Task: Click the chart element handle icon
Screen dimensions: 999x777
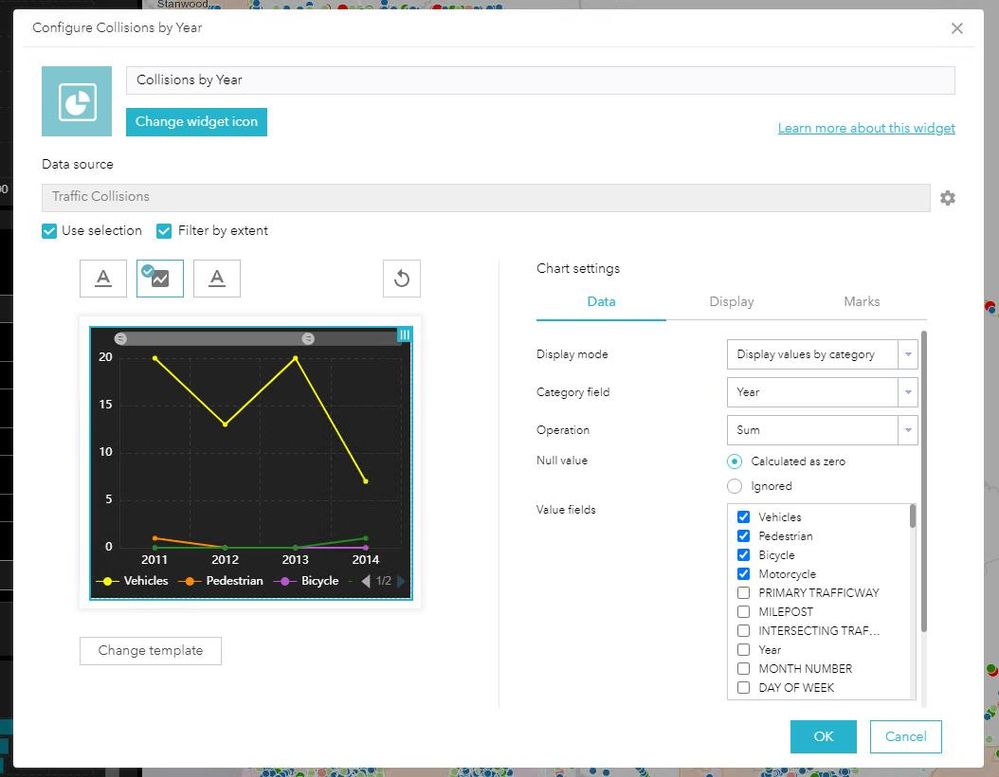Action: [x=404, y=335]
